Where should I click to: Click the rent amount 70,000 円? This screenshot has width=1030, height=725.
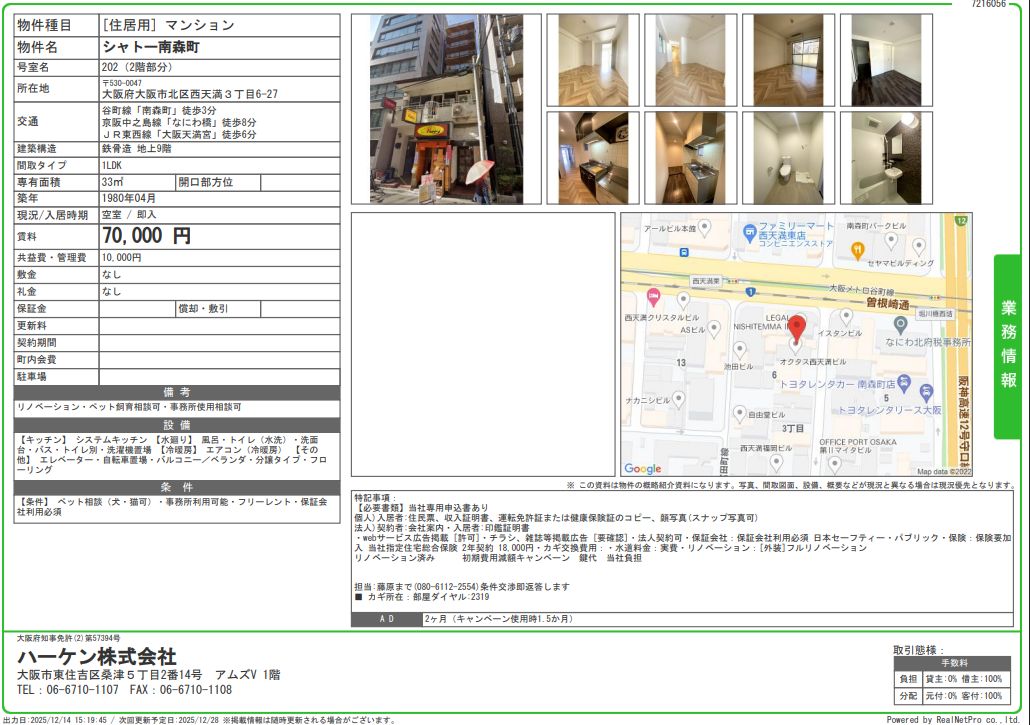[147, 236]
